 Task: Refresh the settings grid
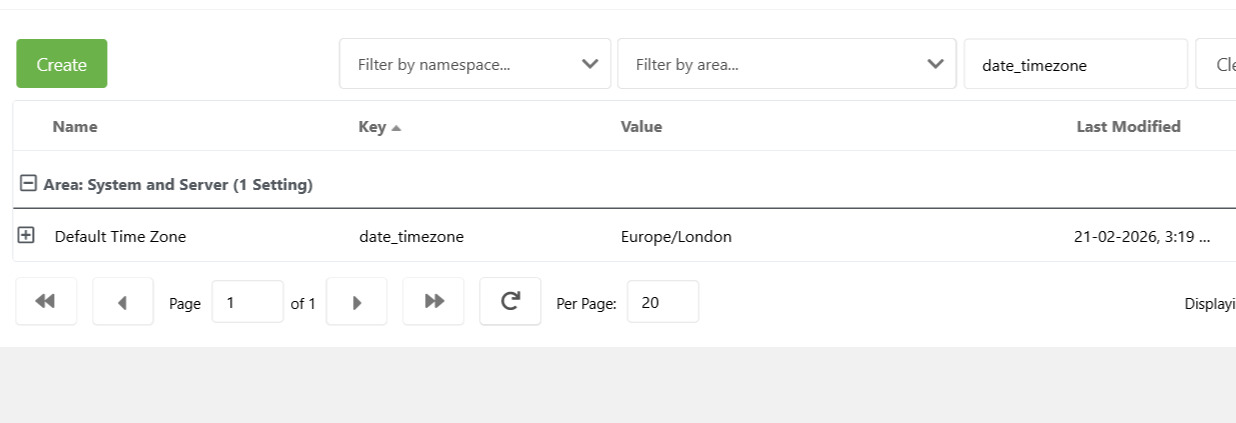click(x=510, y=301)
